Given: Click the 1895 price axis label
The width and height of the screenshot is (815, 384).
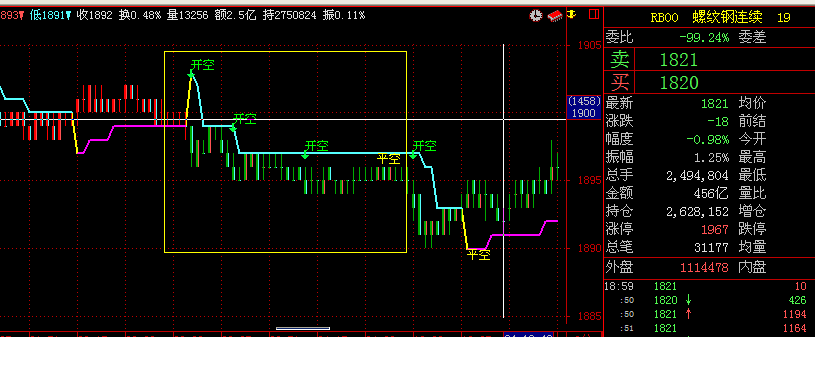Looking at the screenshot, I should point(589,180).
